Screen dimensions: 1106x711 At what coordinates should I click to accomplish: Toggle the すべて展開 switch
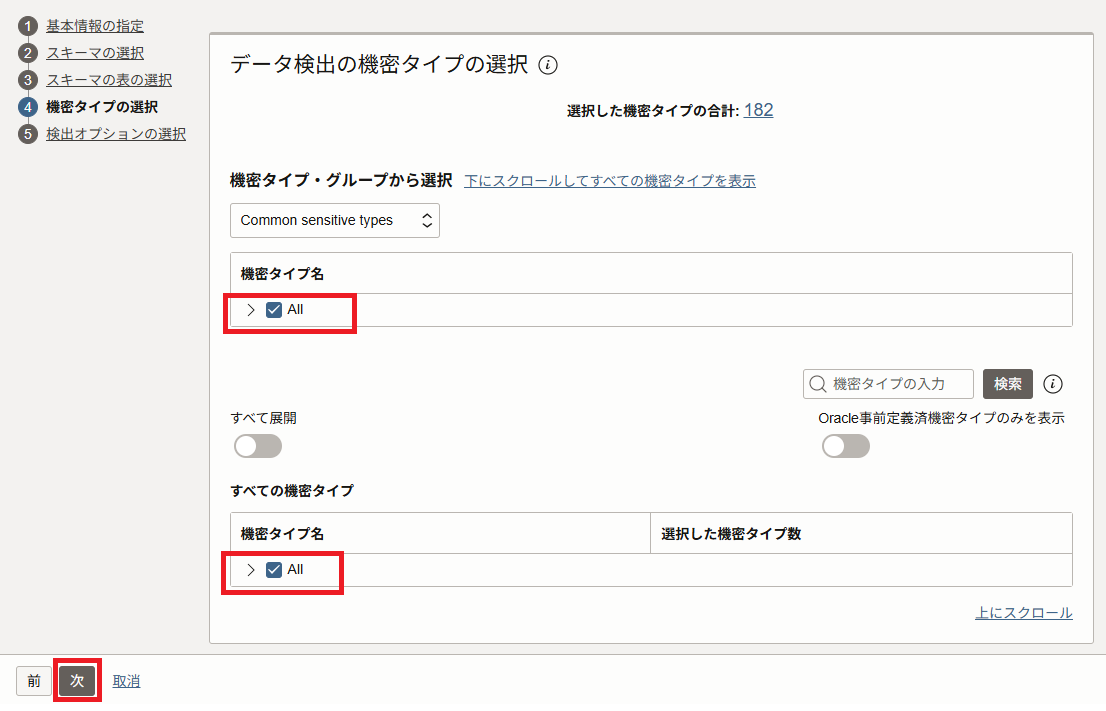(x=258, y=446)
